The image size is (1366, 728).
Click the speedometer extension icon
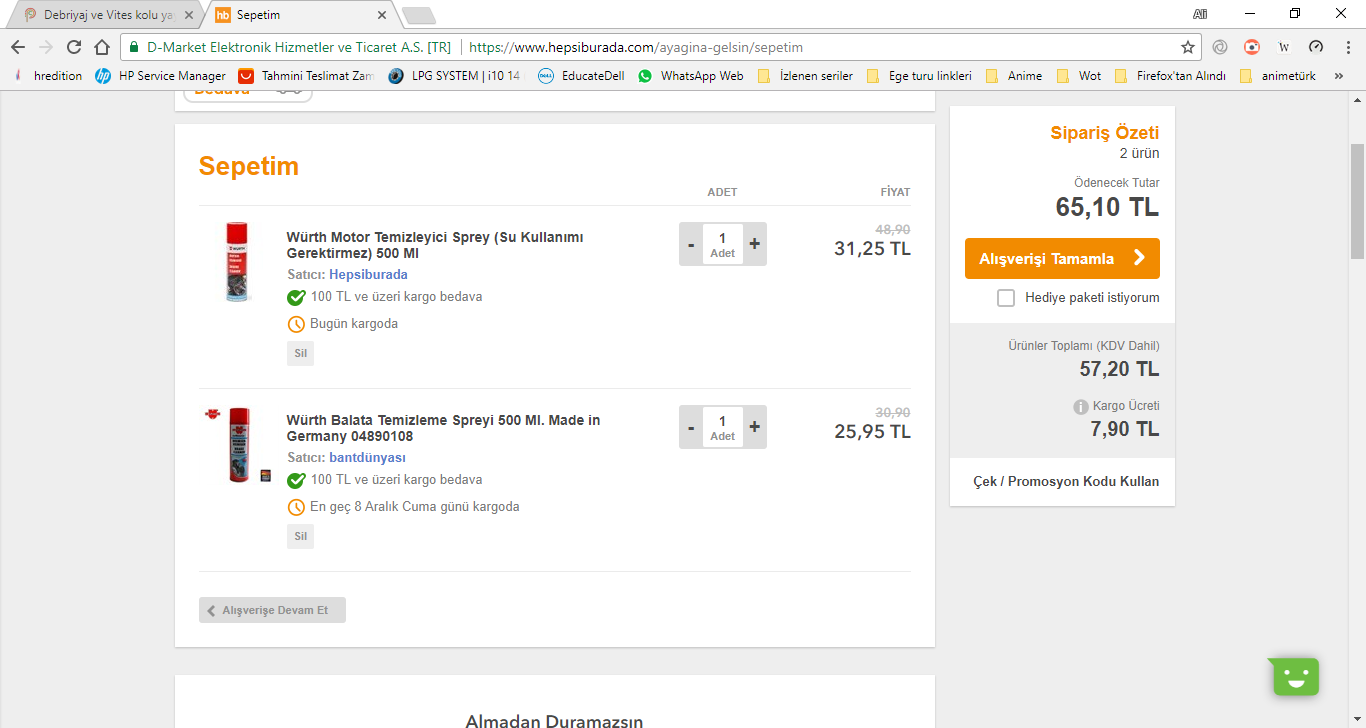[1316, 47]
